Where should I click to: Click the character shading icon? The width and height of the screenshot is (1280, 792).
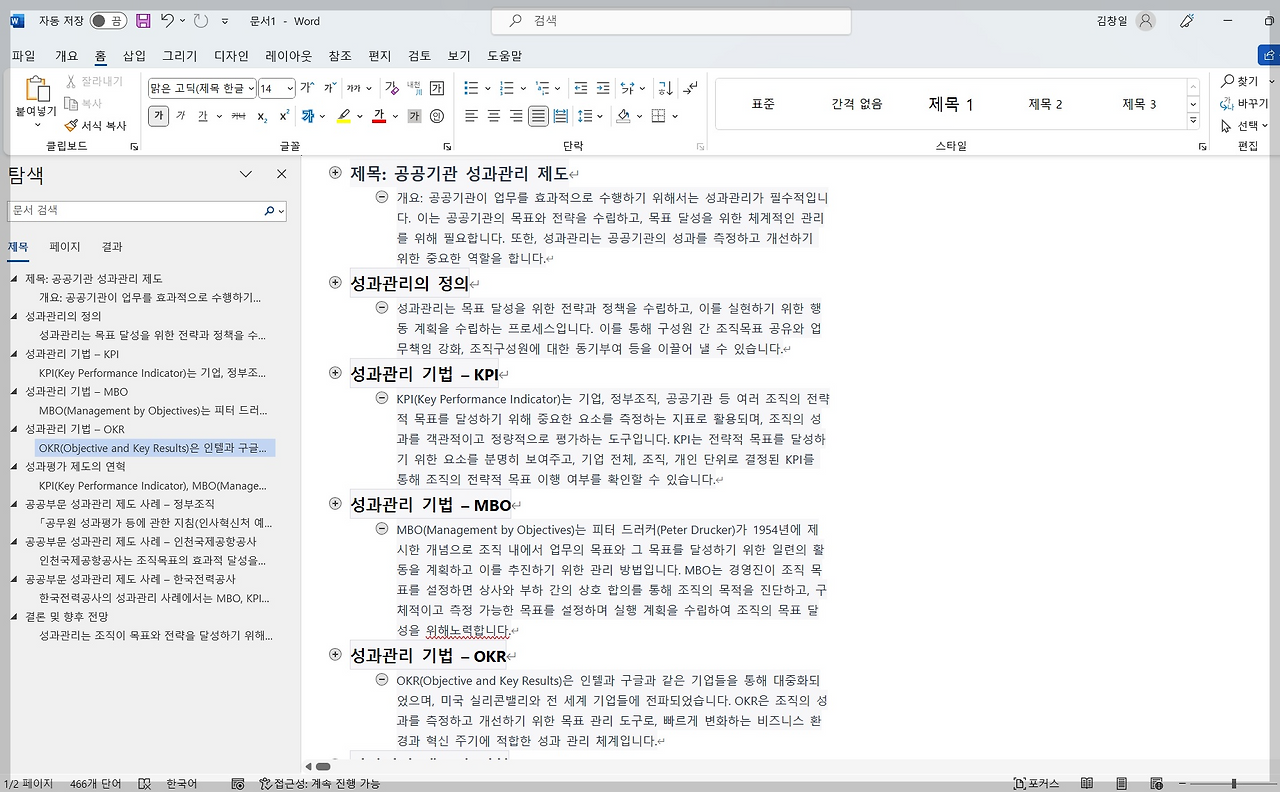pyautogui.click(x=414, y=116)
